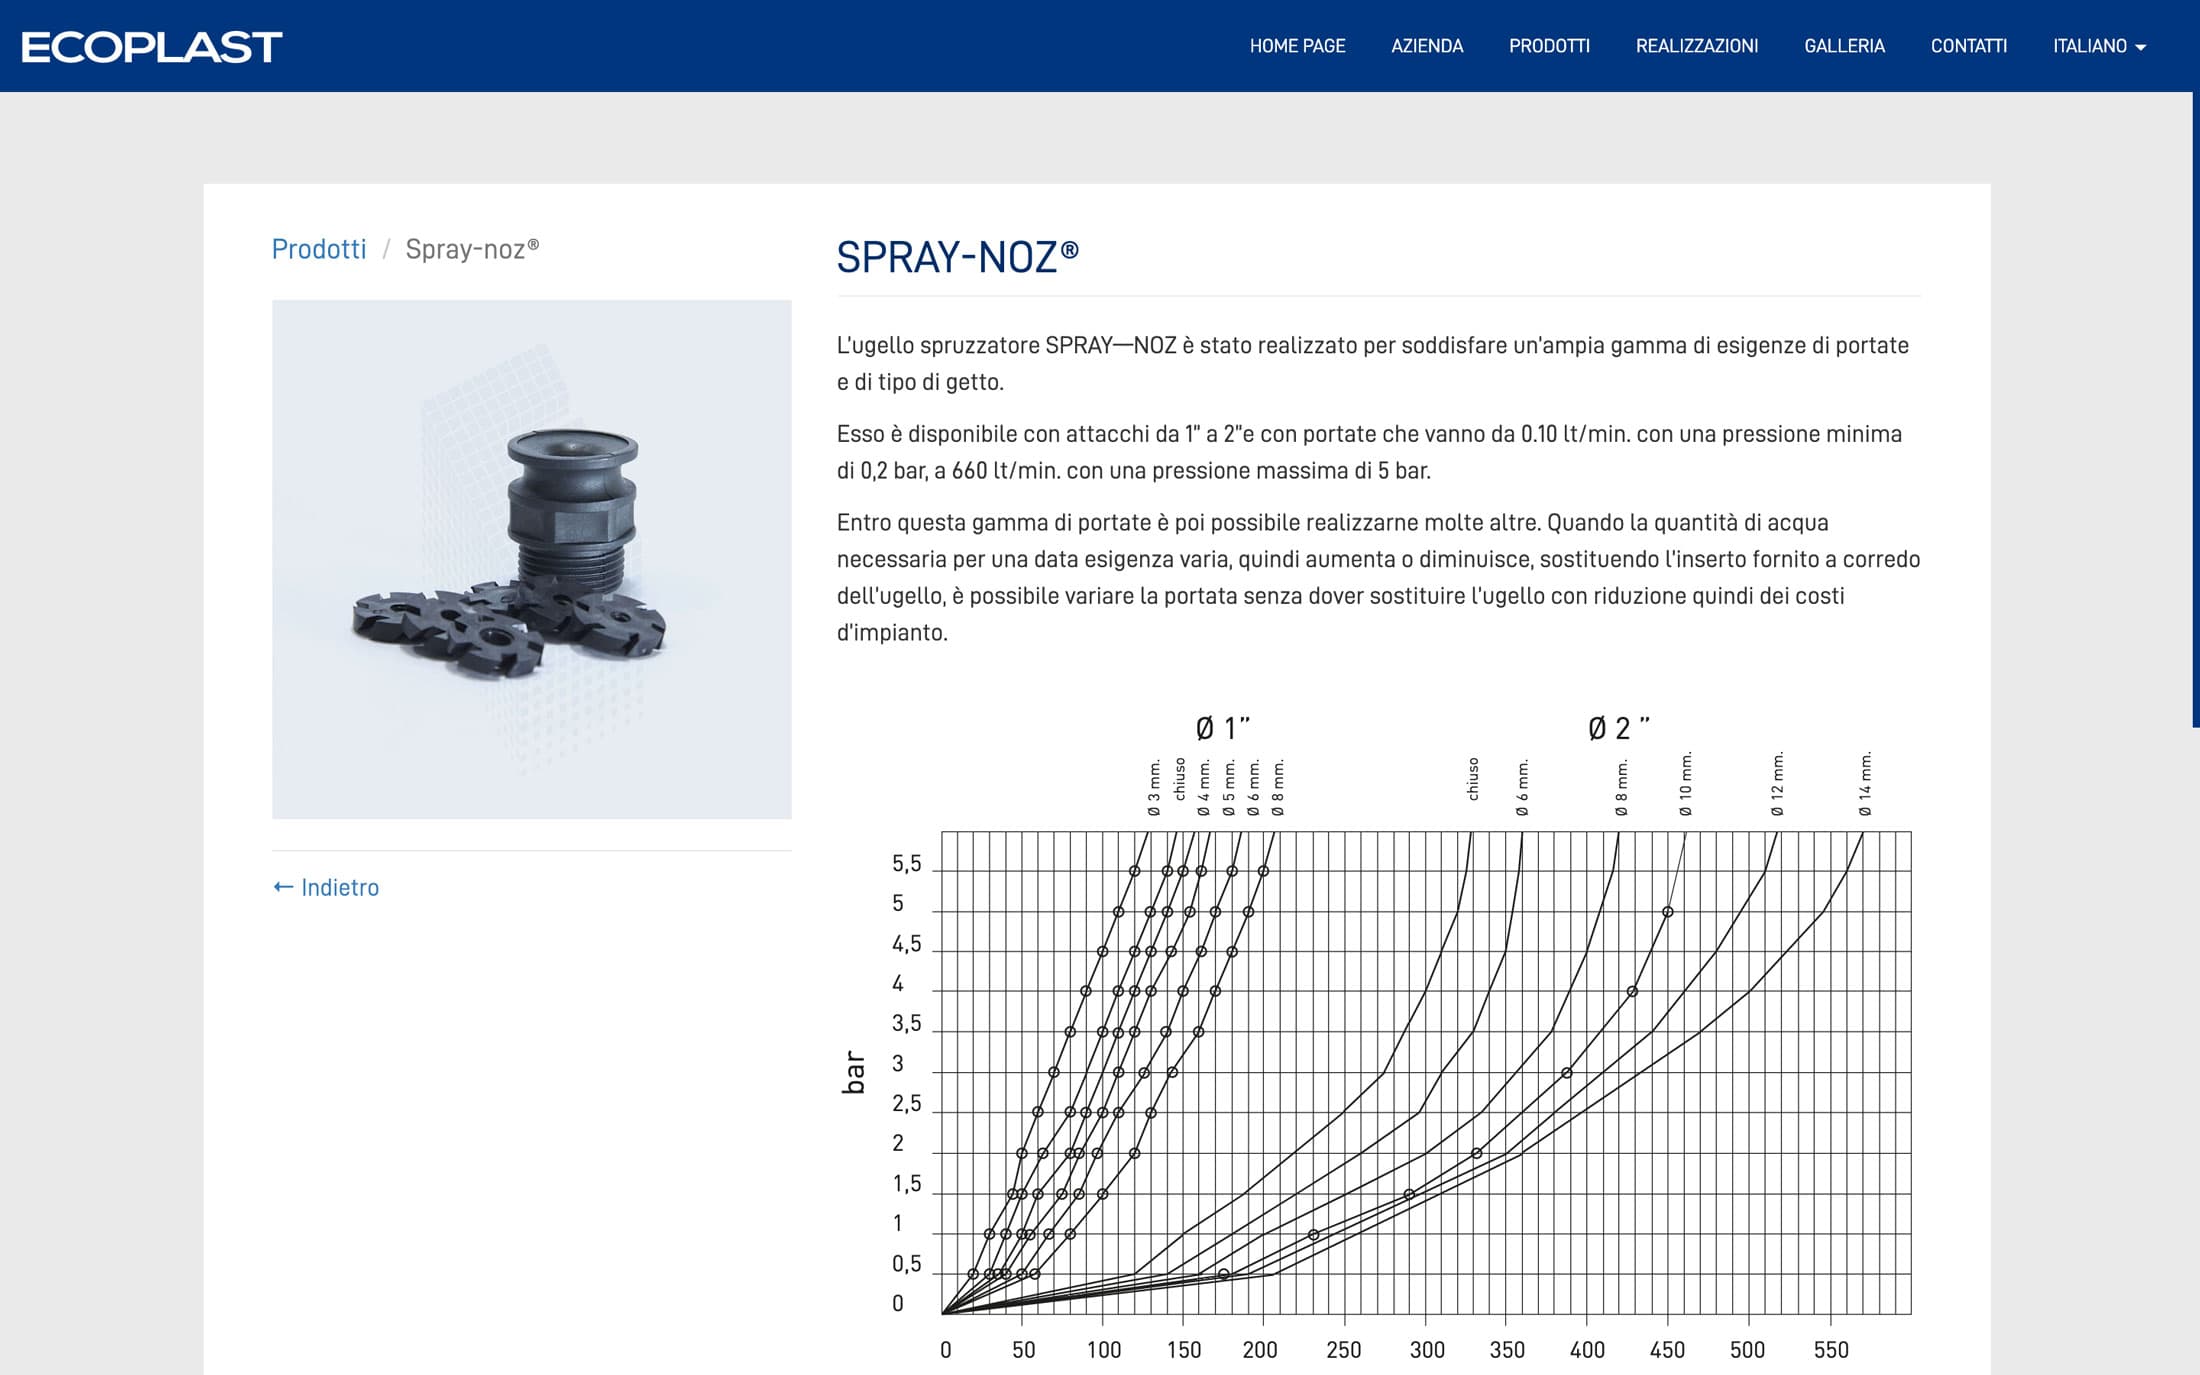Open the Spray-noz nozzle product photo
Image resolution: width=2200 pixels, height=1375 pixels.
pos(532,559)
